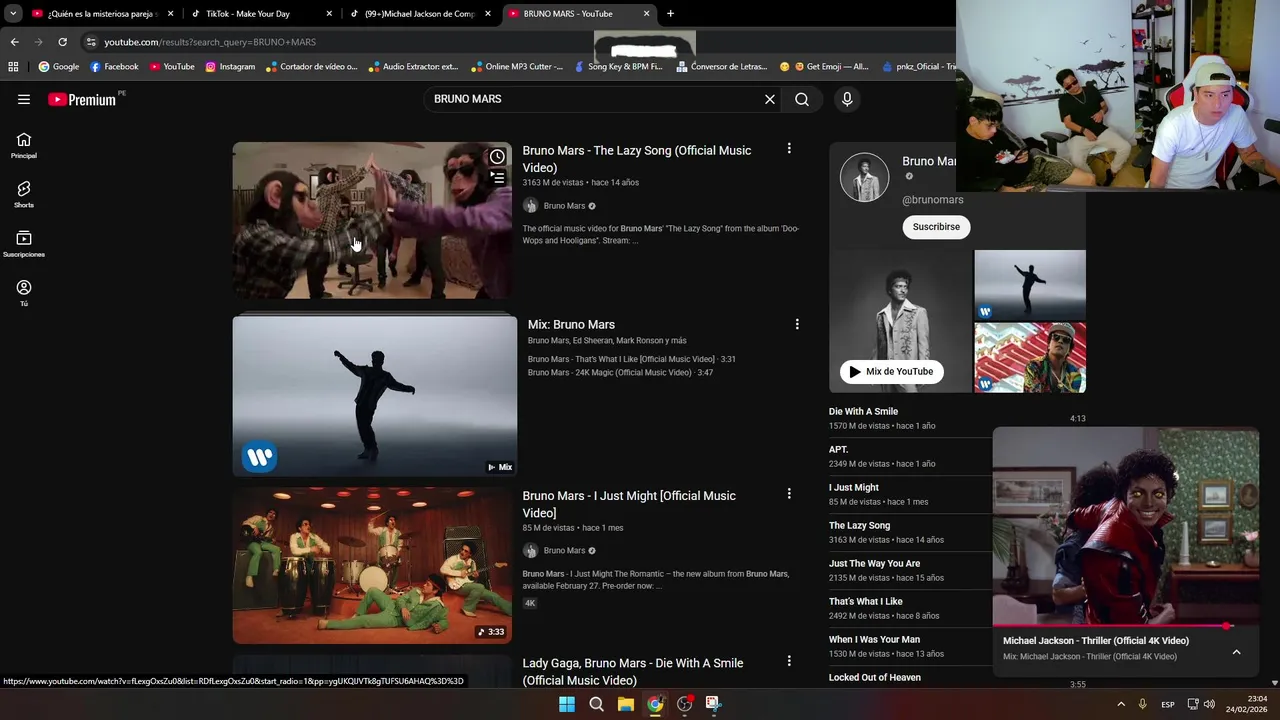Switch to the TikTok - Make Your Day tab
The height and width of the screenshot is (720, 1280).
point(260,14)
